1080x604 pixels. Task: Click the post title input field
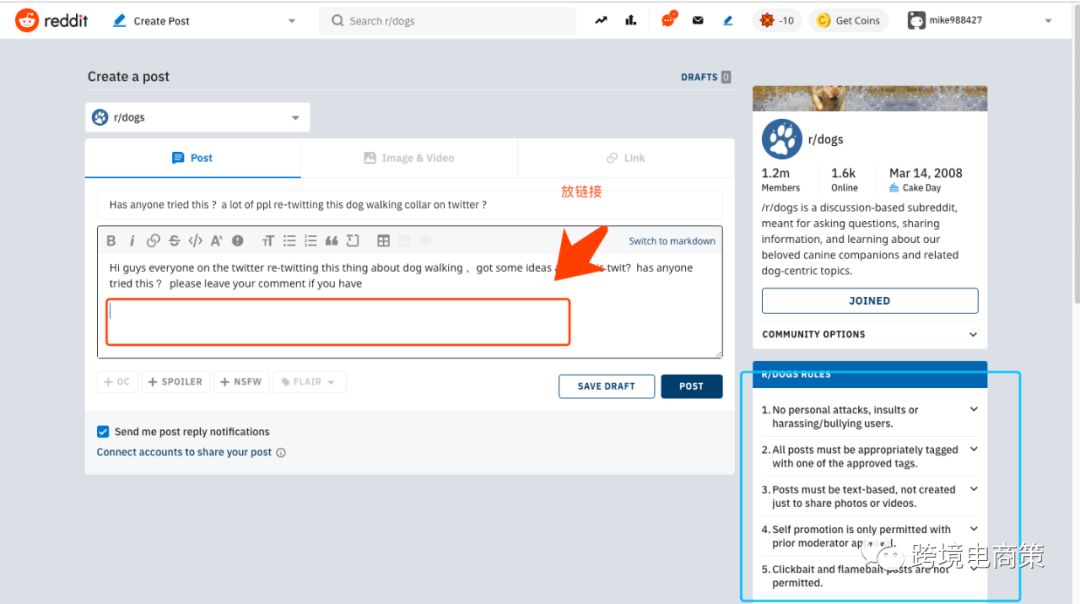(409, 205)
